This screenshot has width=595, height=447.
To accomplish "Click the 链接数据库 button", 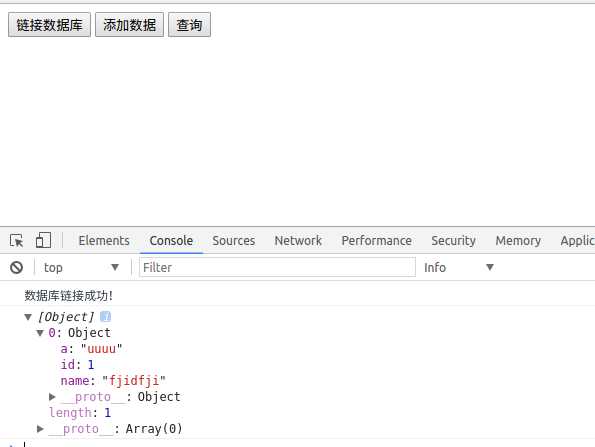I will 49,25.
